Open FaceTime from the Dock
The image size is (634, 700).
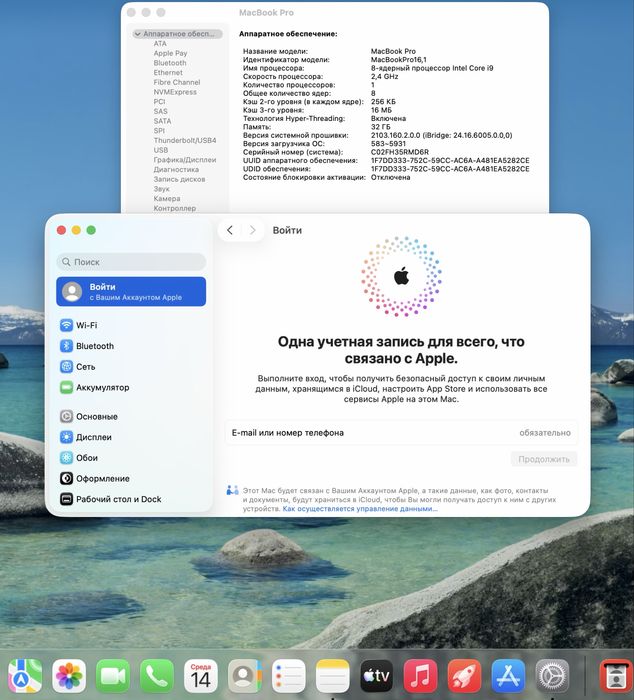[113, 676]
